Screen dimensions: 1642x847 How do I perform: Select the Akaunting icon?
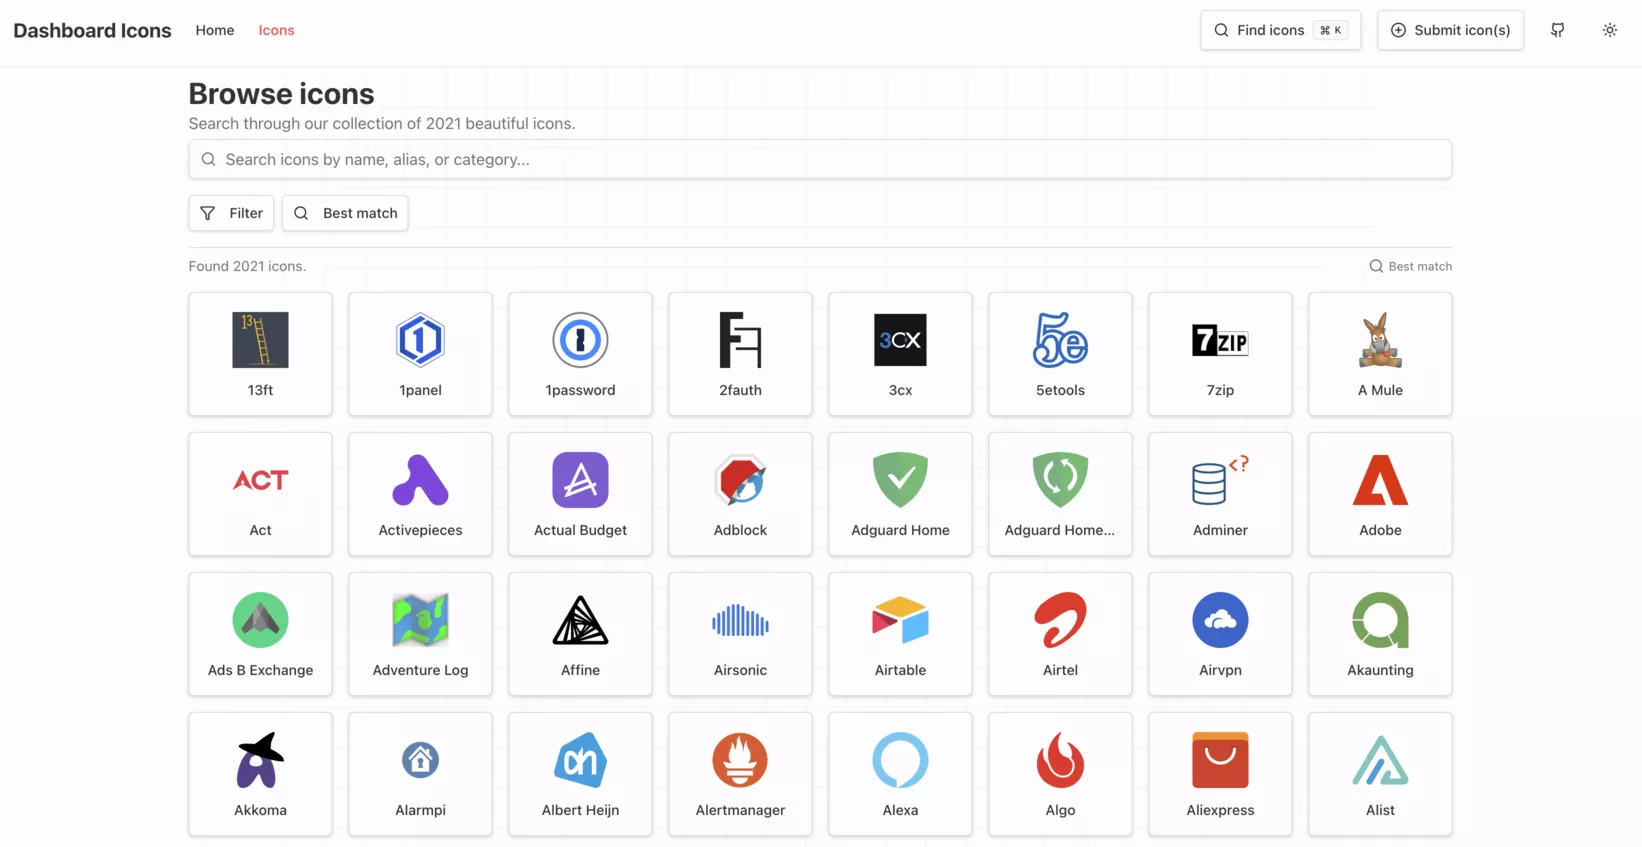point(1380,634)
